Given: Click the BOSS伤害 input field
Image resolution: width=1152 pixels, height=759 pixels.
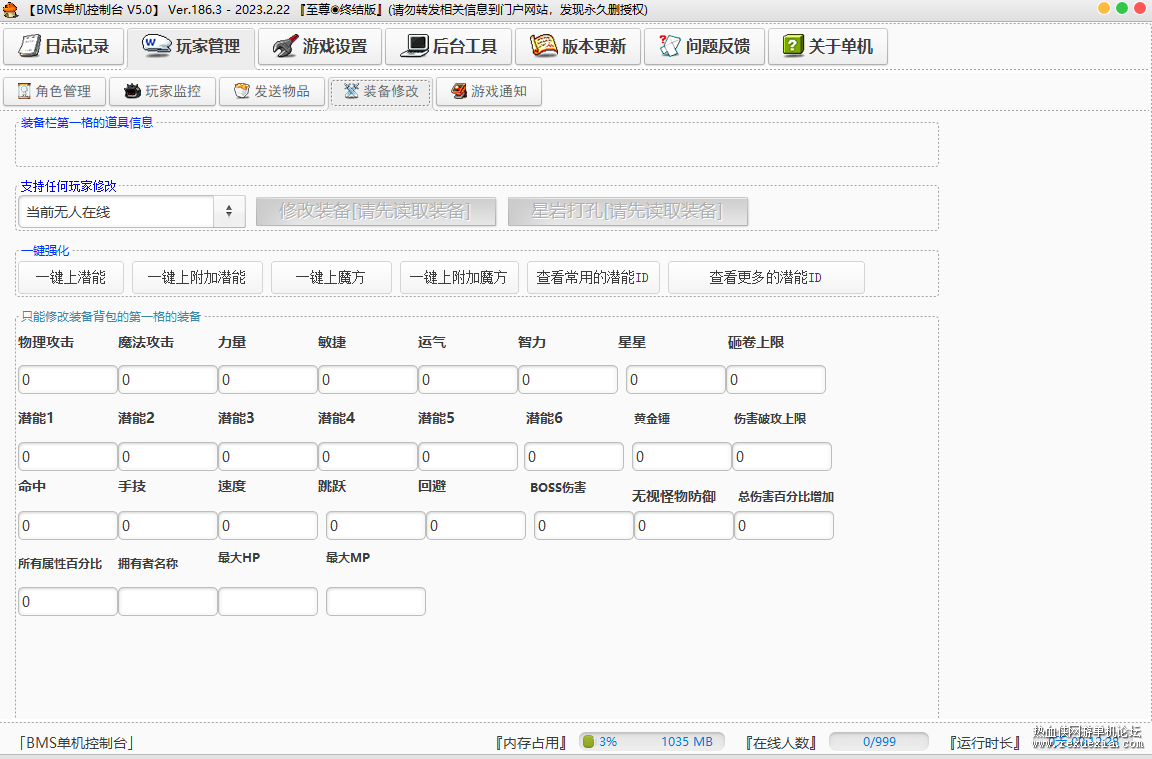Looking at the screenshot, I should coord(583,525).
